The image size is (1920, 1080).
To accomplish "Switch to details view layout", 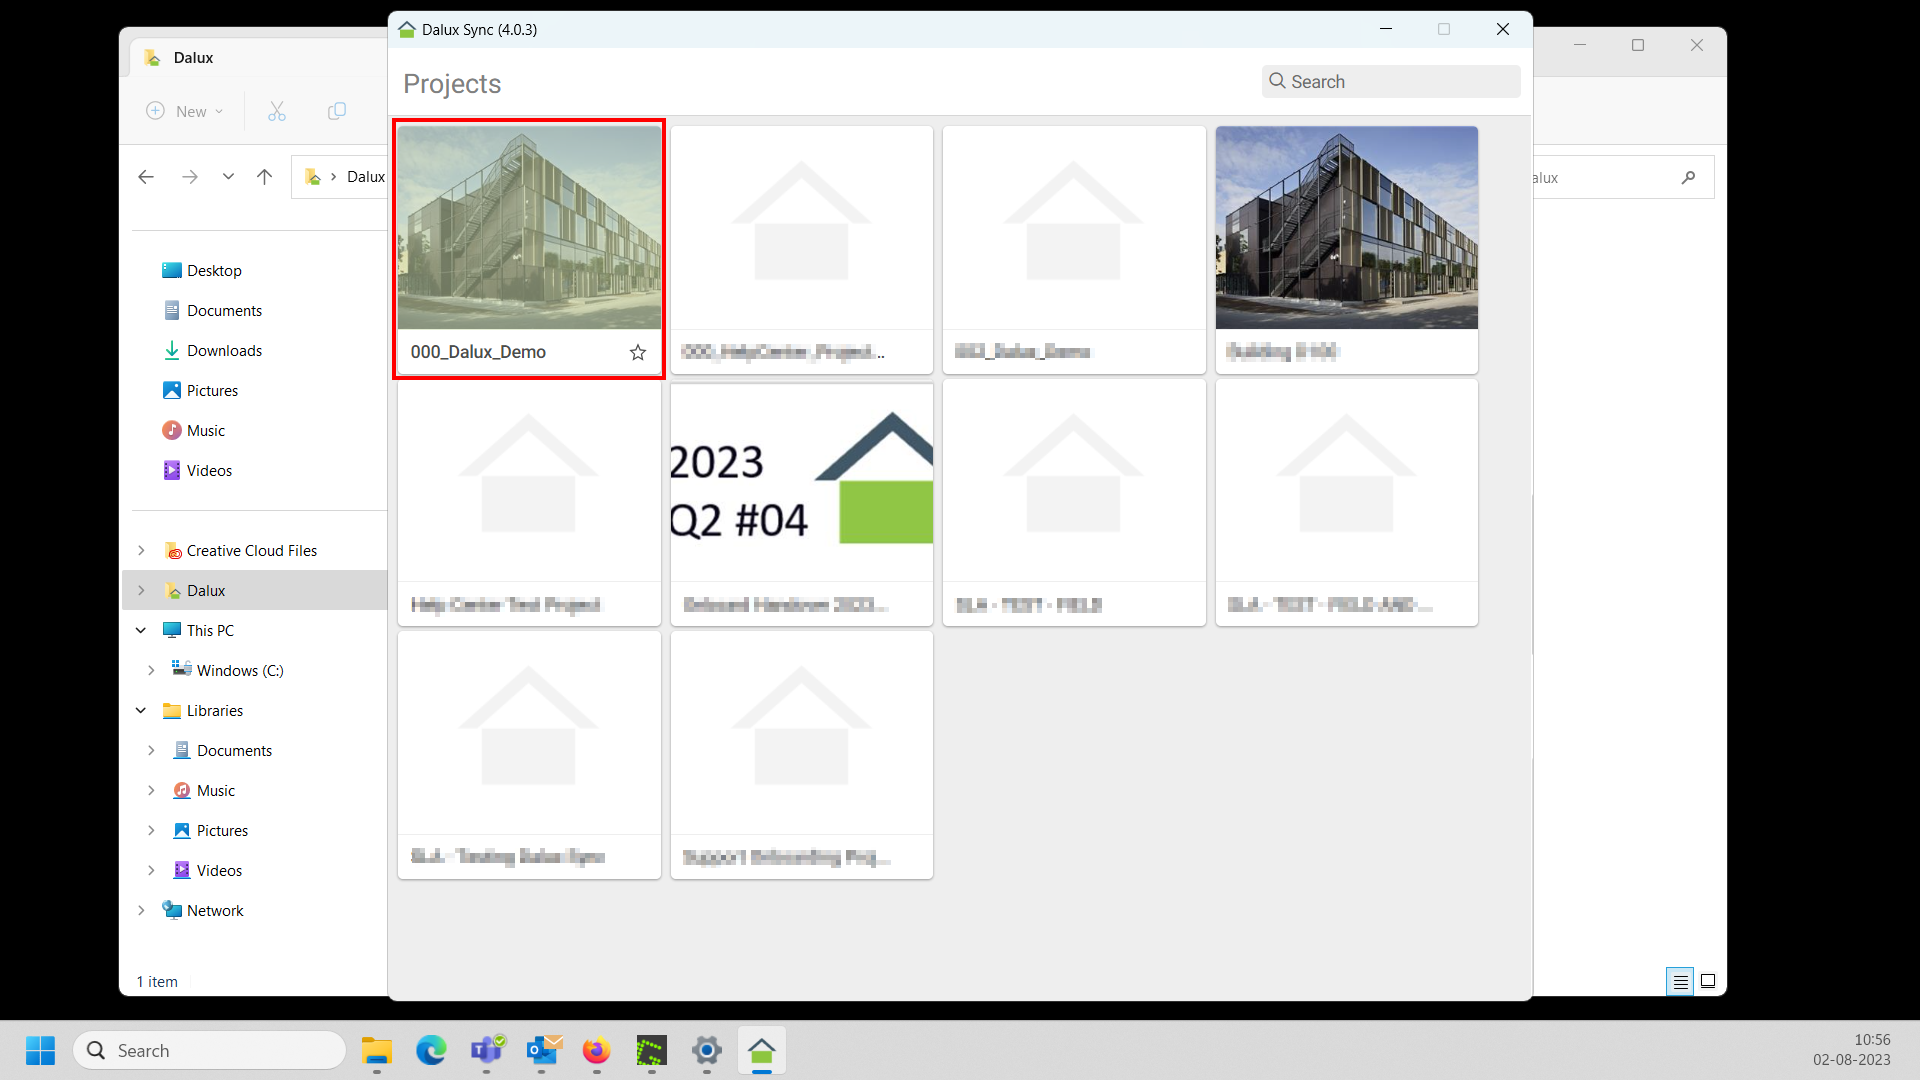I will pyautogui.click(x=1680, y=982).
